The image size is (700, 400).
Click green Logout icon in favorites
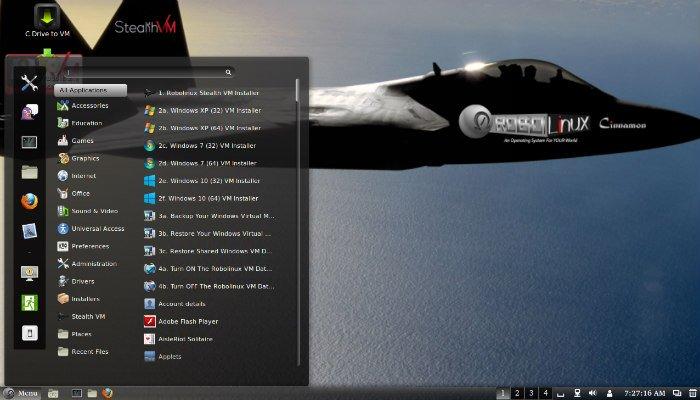(29, 303)
